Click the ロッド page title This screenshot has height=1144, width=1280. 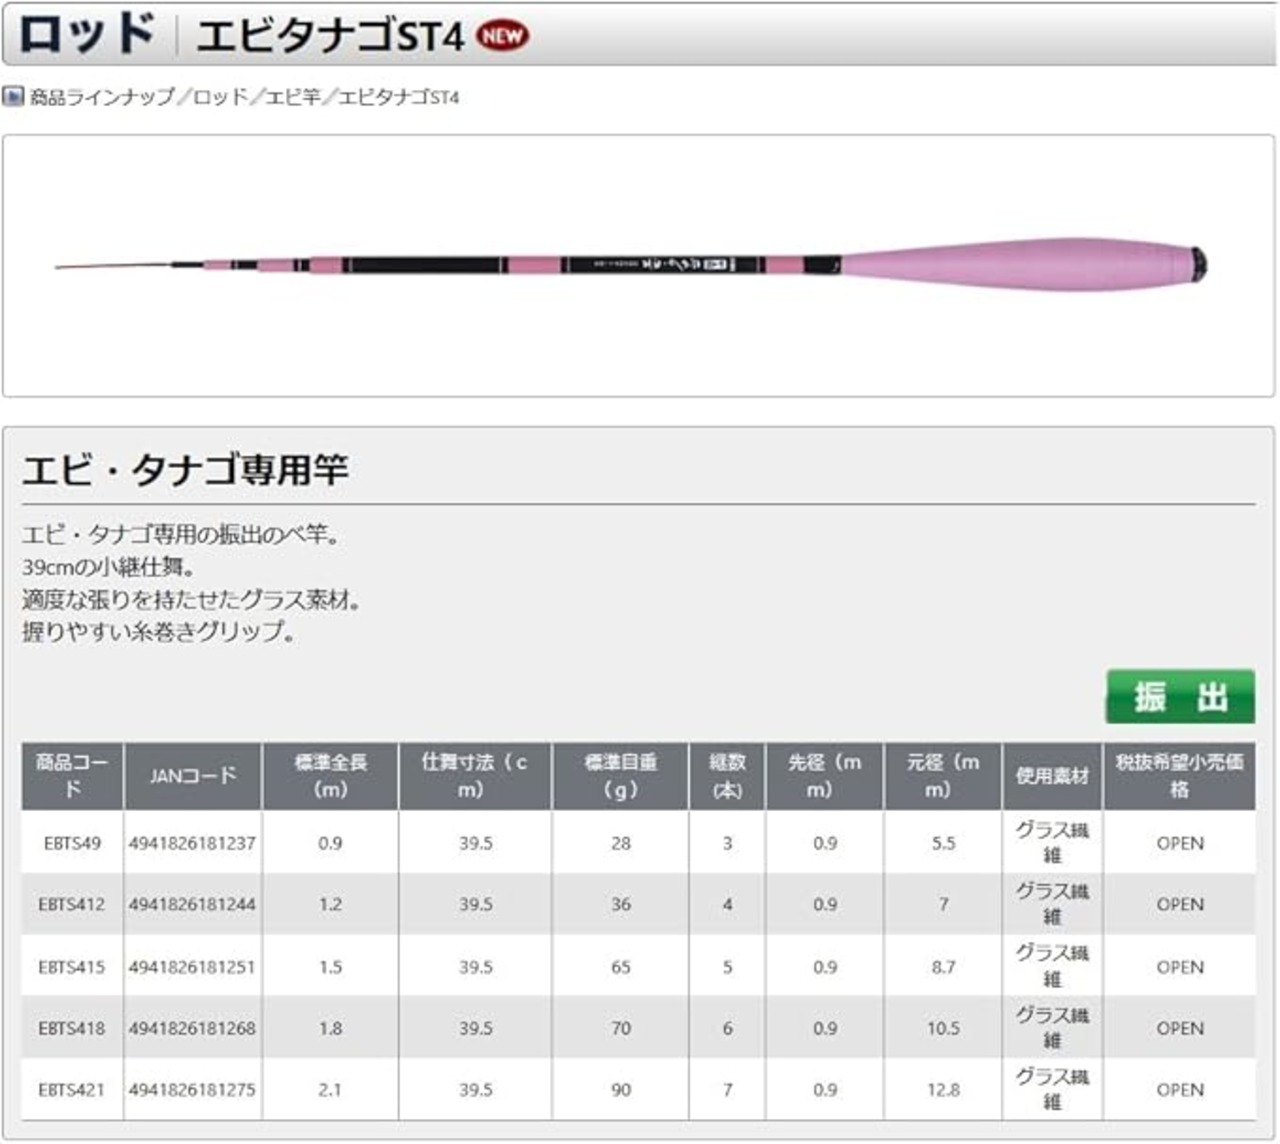coord(87,34)
